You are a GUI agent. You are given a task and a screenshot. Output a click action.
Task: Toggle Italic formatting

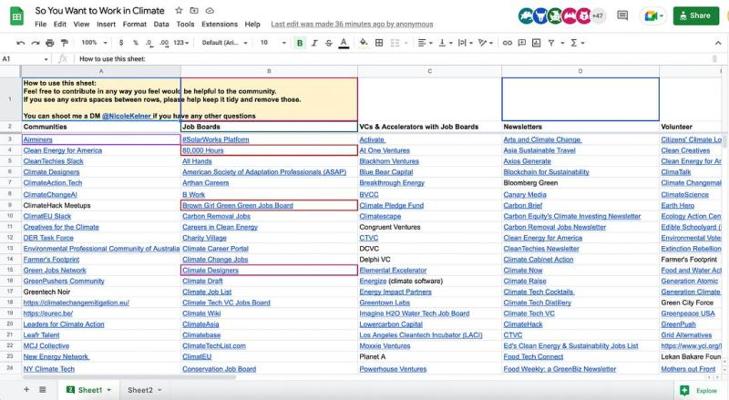tap(314, 43)
